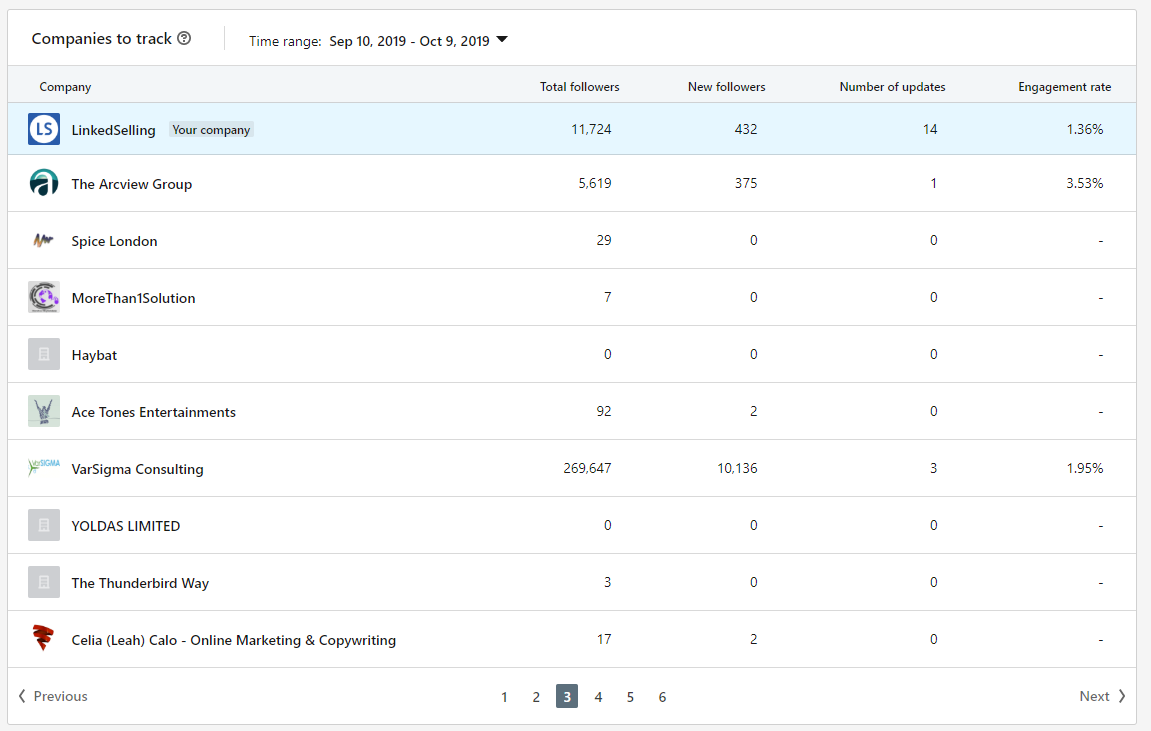Click the Ace Tones Entertainments logo
Image resolution: width=1151 pixels, height=731 pixels.
click(x=44, y=411)
